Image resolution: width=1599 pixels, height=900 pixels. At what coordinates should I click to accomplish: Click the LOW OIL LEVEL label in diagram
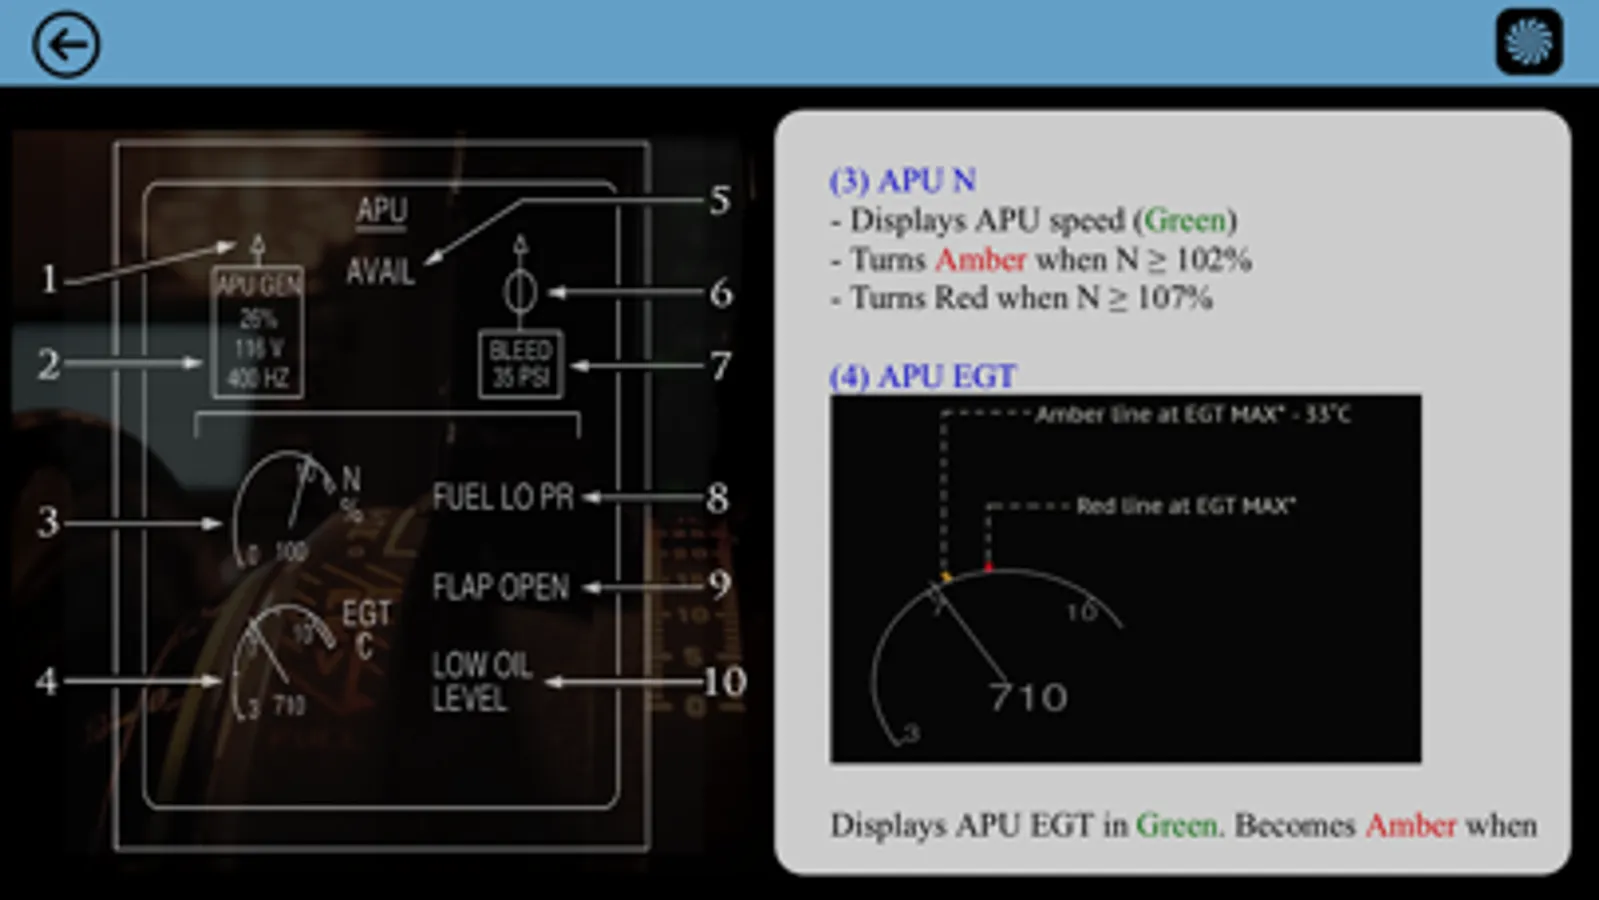coord(481,681)
